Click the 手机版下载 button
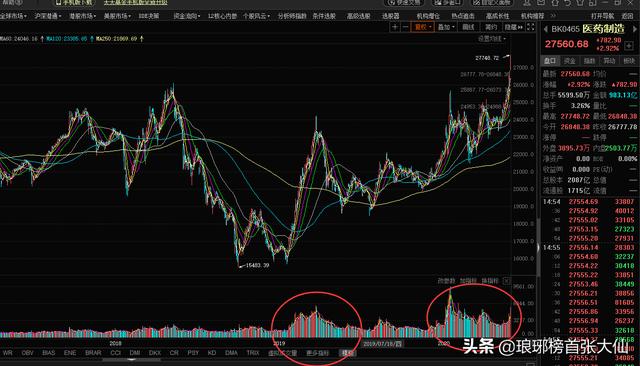 [x=75, y=2]
